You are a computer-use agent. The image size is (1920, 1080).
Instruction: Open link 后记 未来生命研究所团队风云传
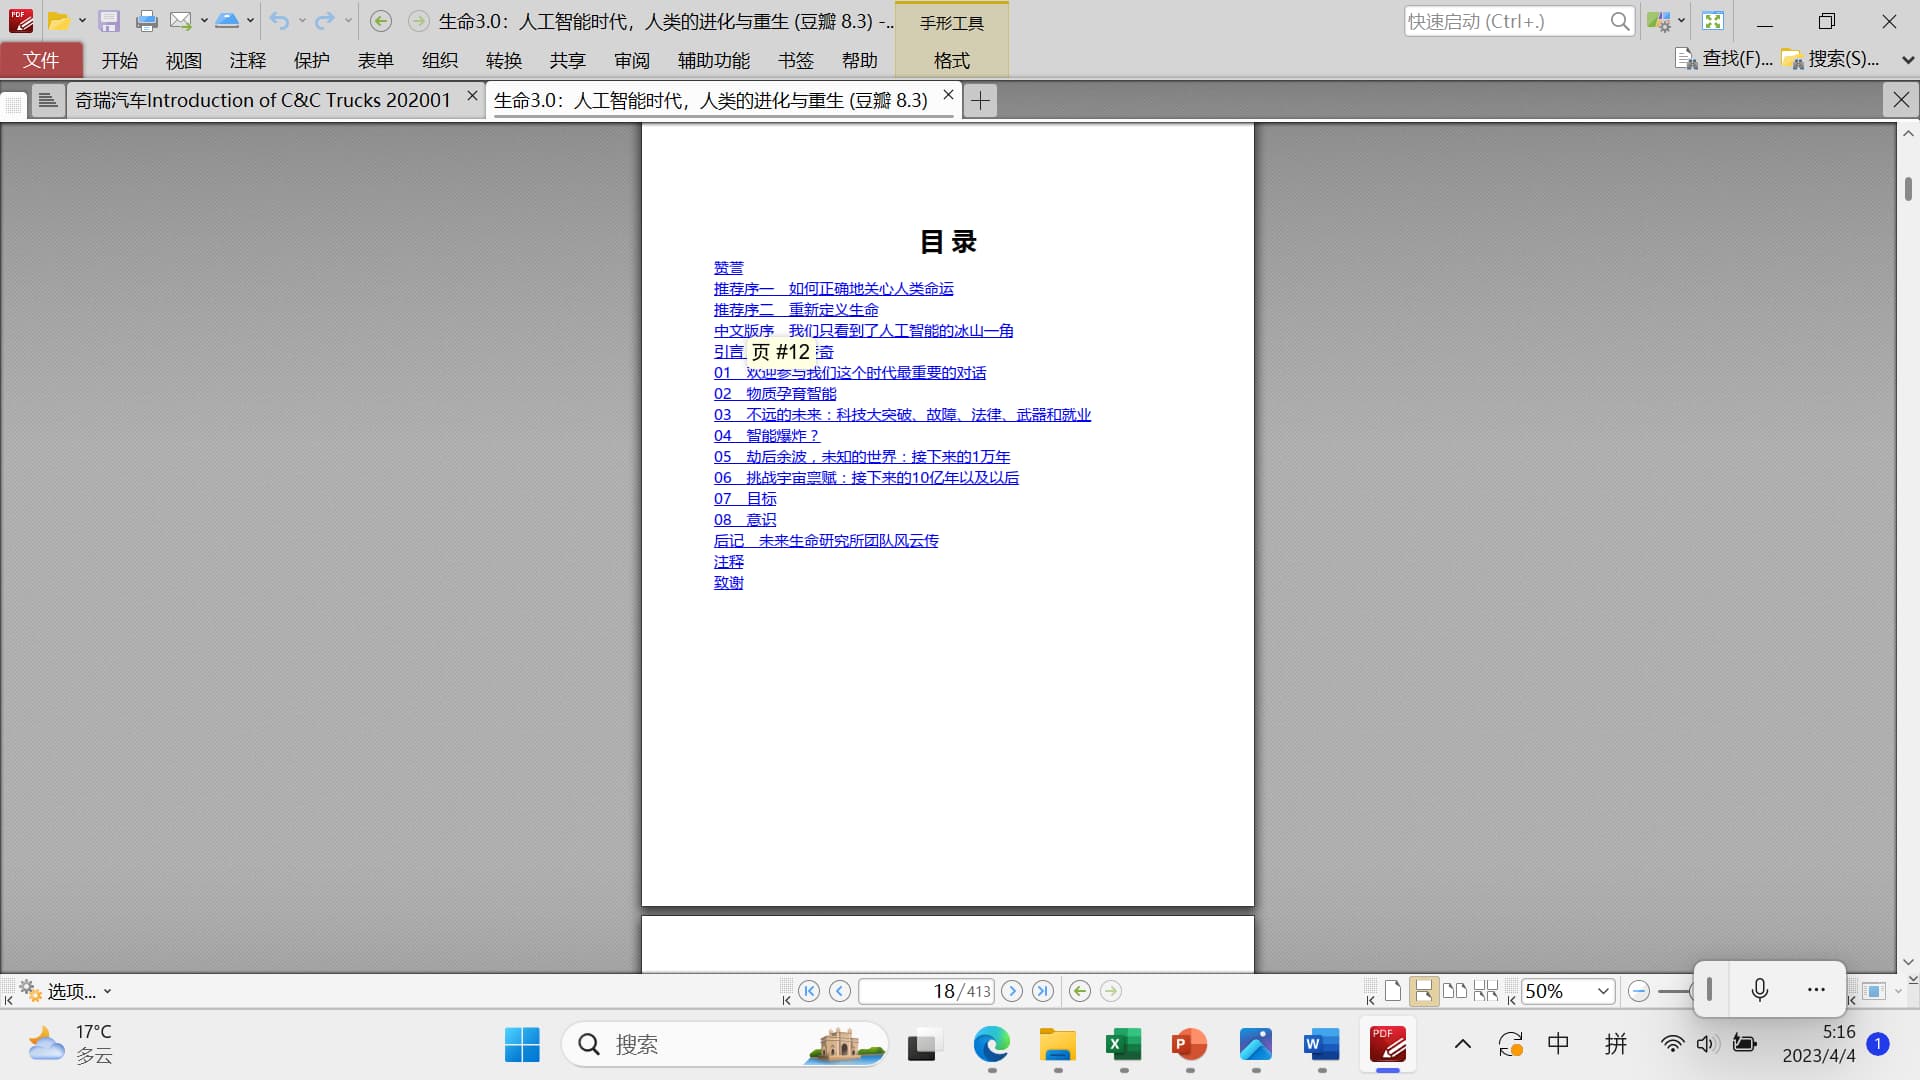pyautogui.click(x=826, y=541)
